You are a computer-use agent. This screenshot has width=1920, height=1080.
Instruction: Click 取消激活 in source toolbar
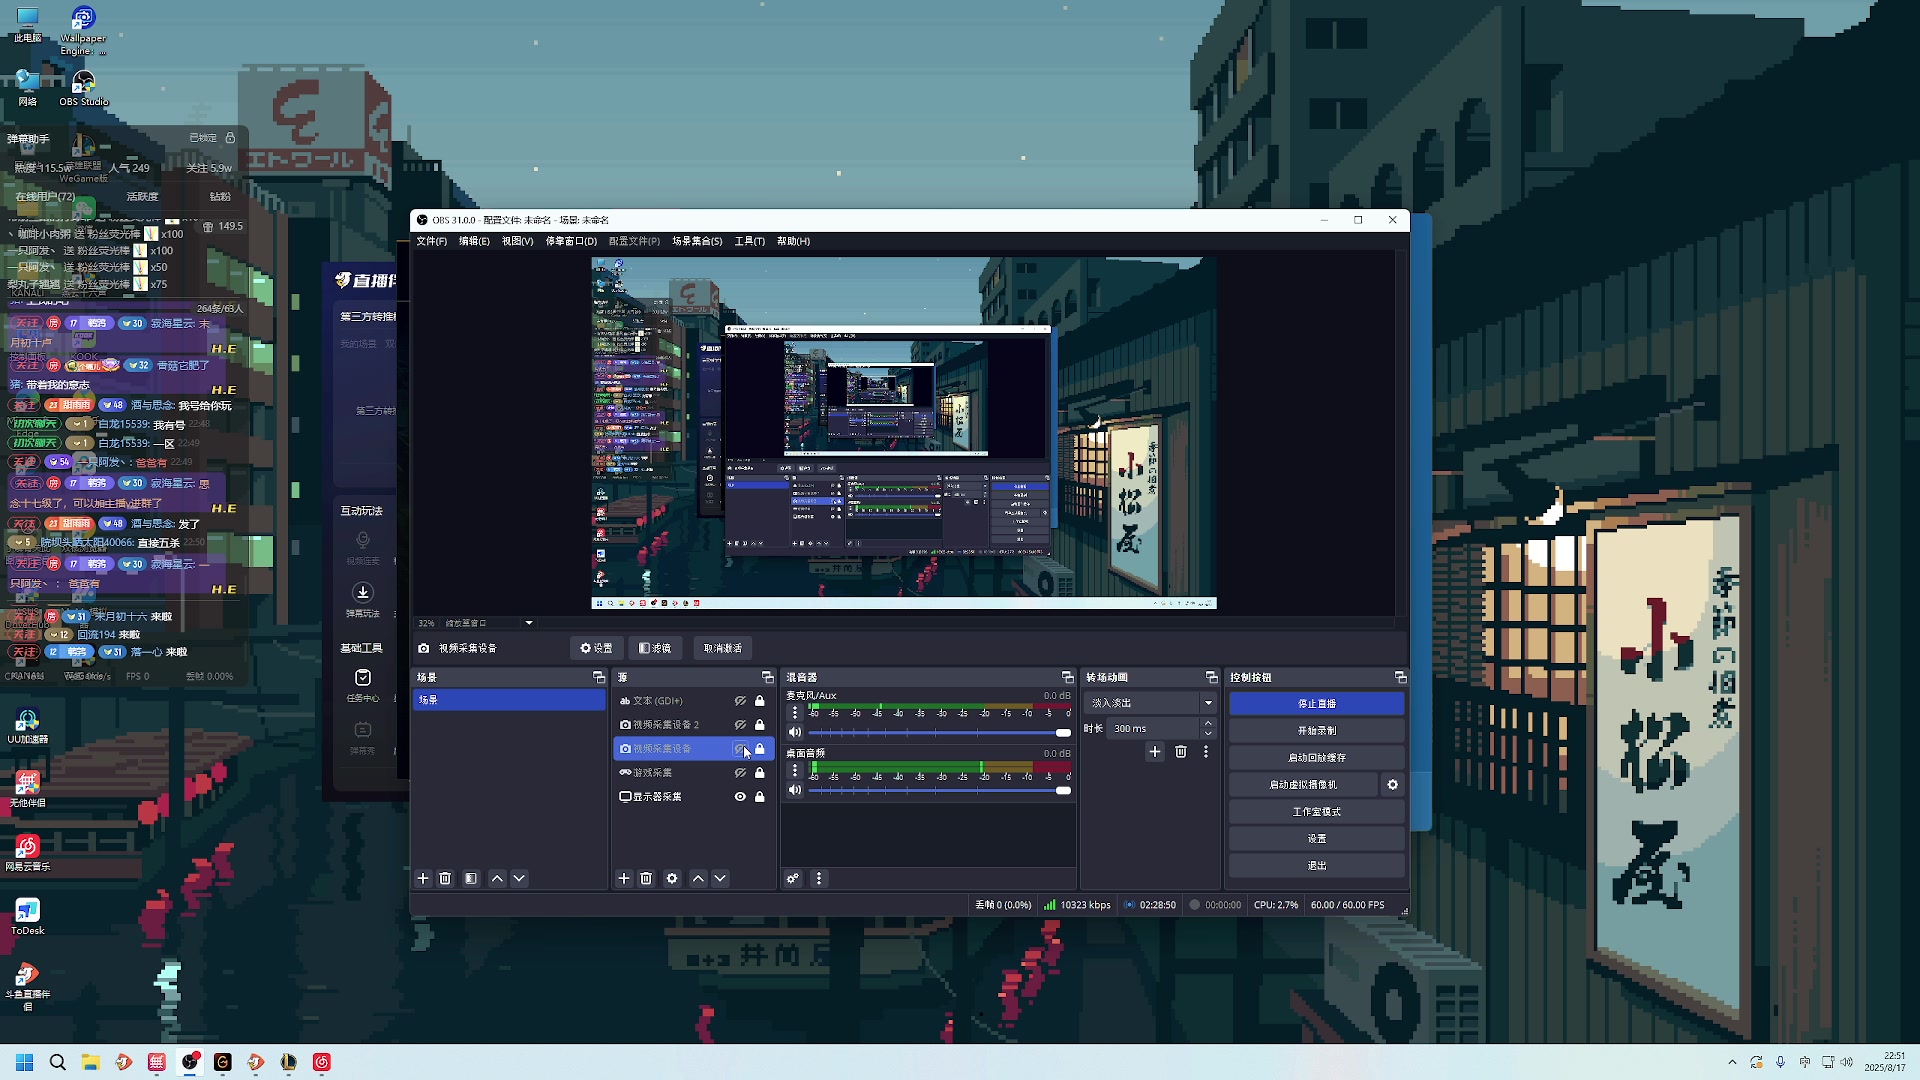723,649
